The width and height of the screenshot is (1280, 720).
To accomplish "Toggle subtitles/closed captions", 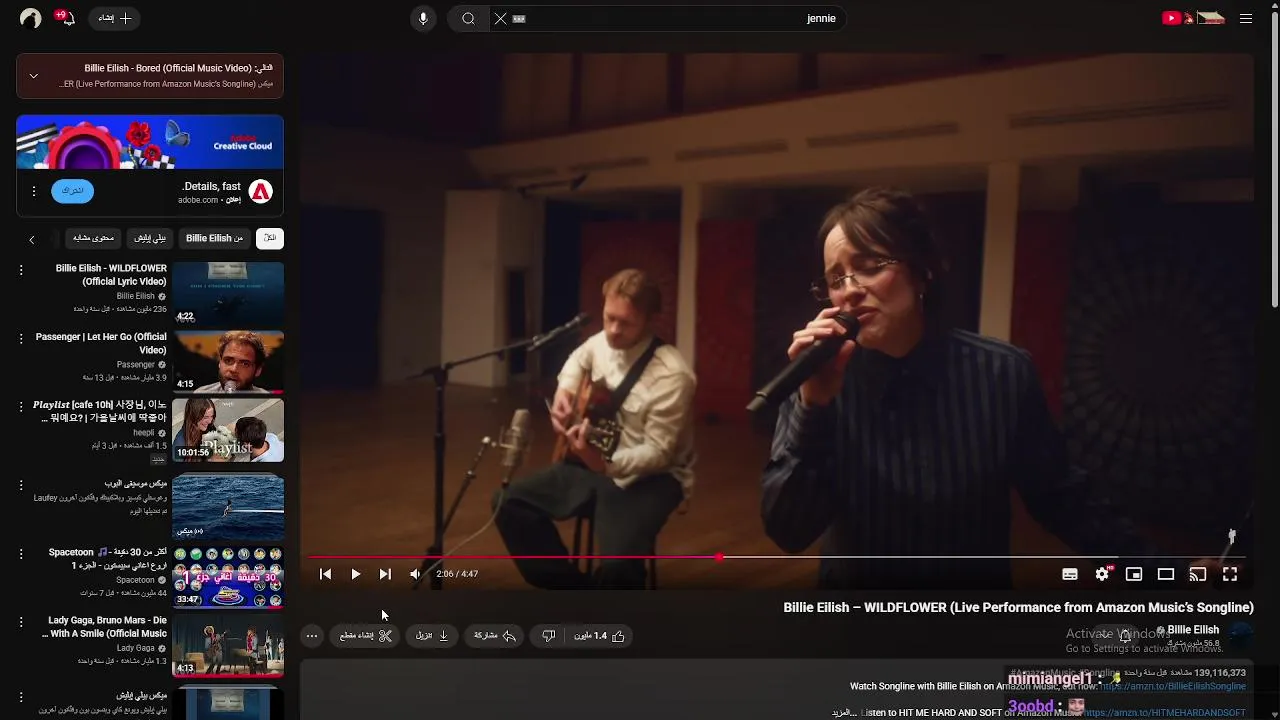I will click(x=1070, y=574).
